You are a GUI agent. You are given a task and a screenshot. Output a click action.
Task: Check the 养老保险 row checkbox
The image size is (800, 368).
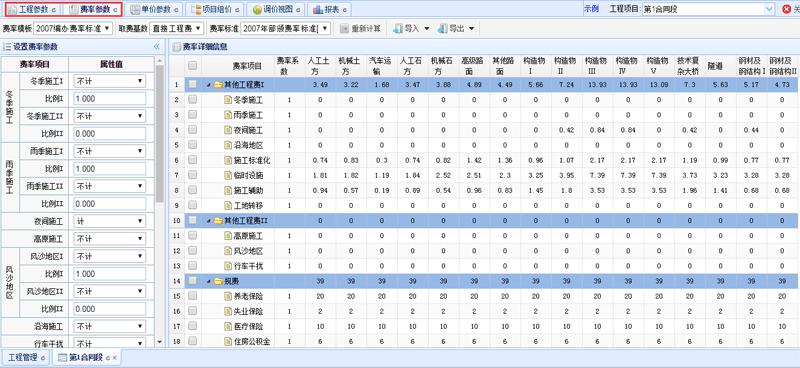[x=192, y=296]
